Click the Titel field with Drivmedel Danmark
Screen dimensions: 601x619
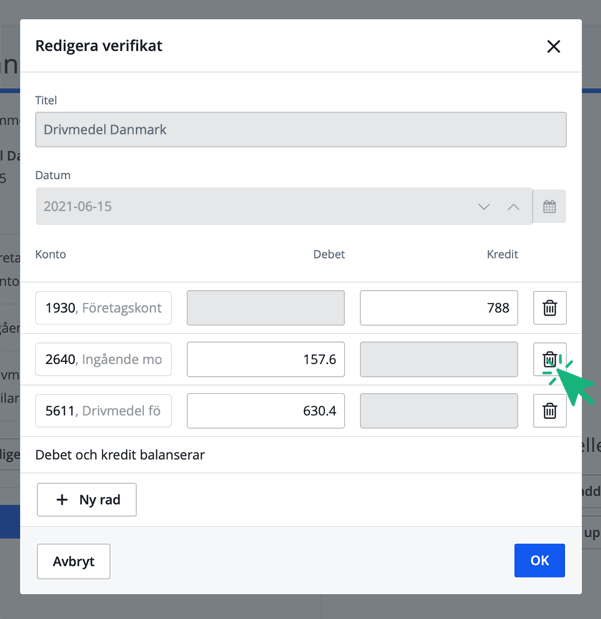[x=300, y=130]
